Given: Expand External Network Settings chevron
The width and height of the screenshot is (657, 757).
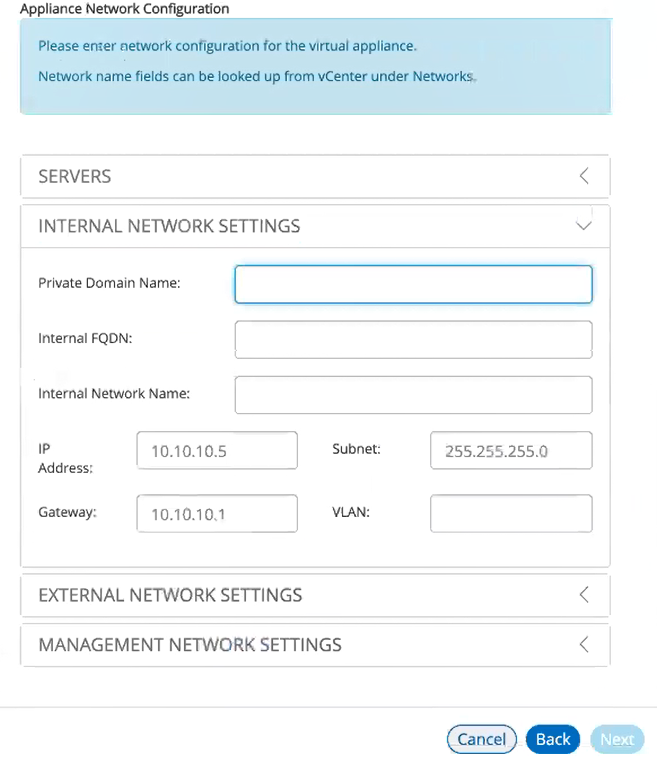Looking at the screenshot, I should click(584, 595).
